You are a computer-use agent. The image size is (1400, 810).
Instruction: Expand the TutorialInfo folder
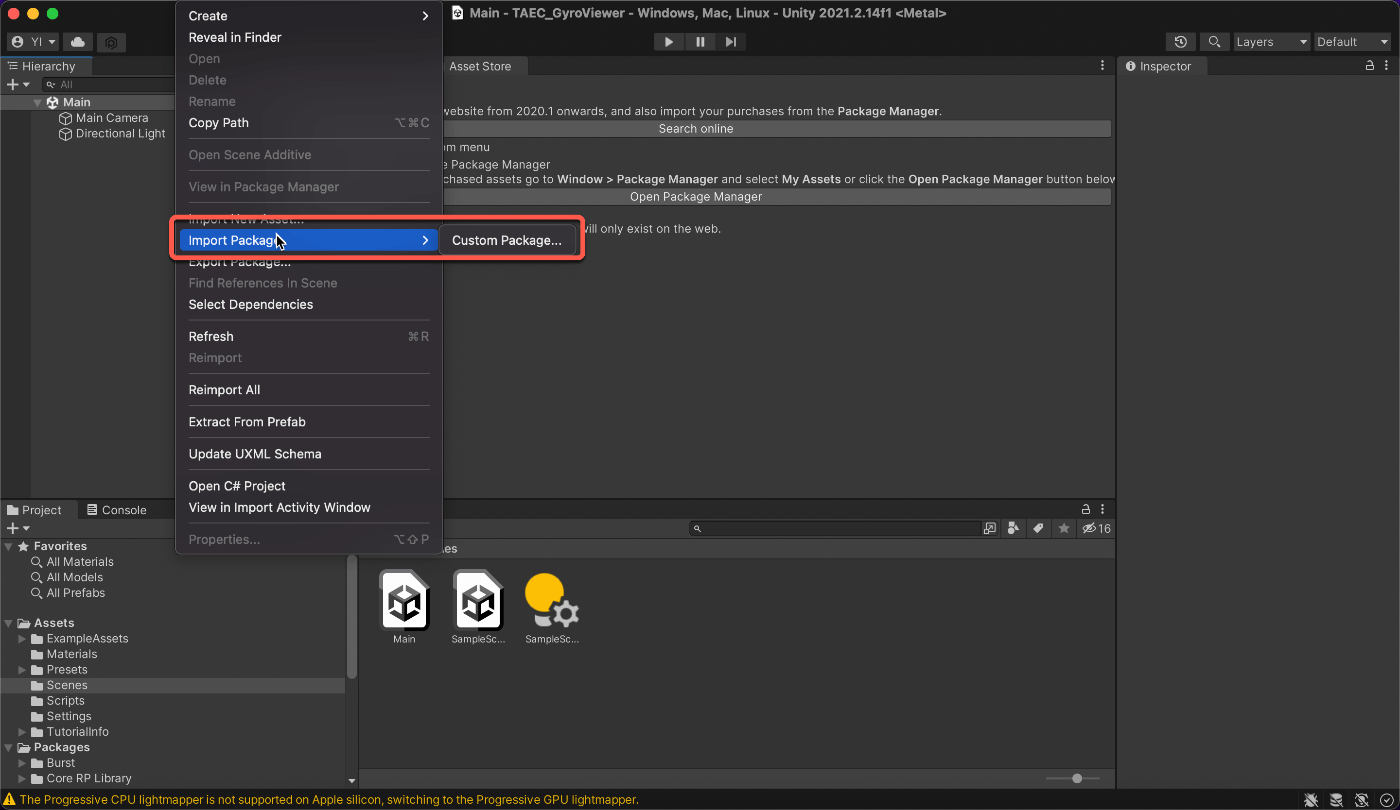click(23, 732)
